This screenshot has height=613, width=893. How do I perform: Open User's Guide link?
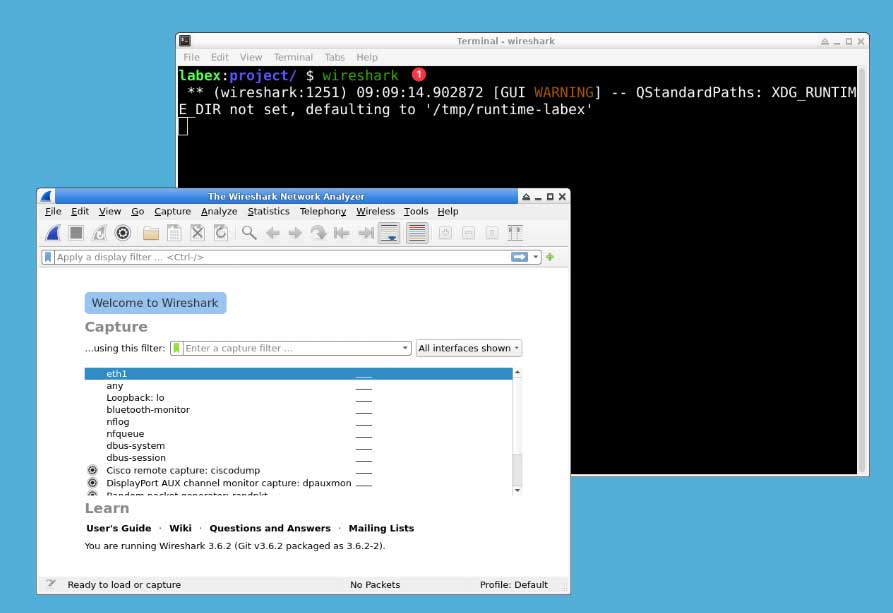[118, 528]
